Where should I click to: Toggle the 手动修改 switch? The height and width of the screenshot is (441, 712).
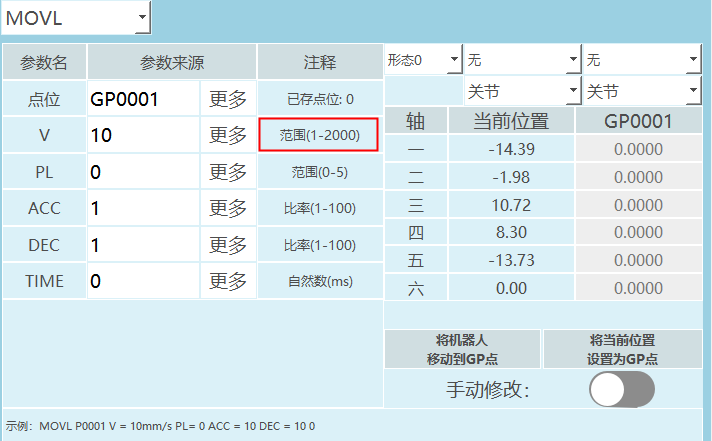pos(622,390)
